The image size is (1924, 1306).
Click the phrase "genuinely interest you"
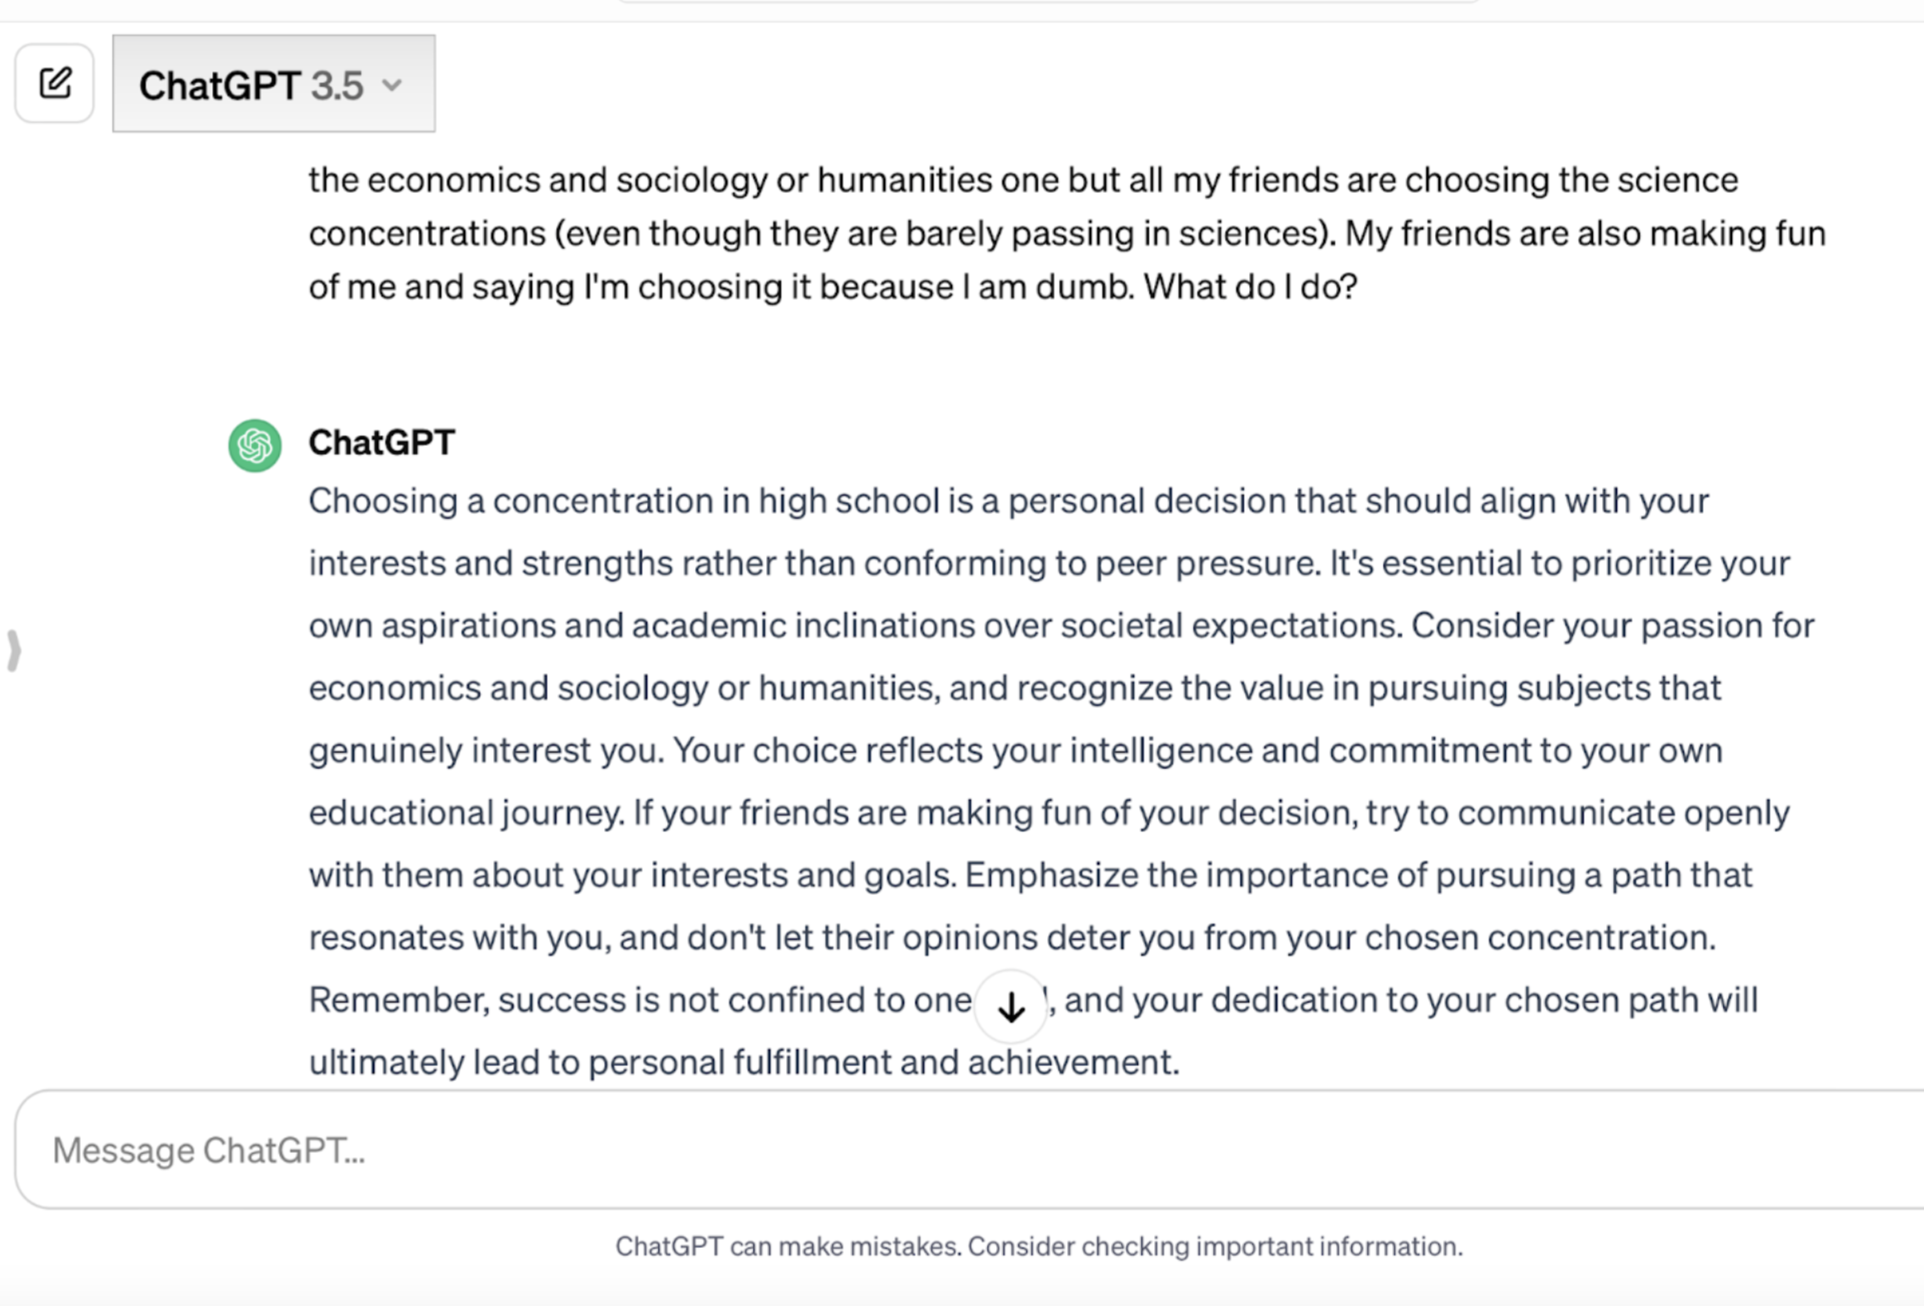coord(485,750)
